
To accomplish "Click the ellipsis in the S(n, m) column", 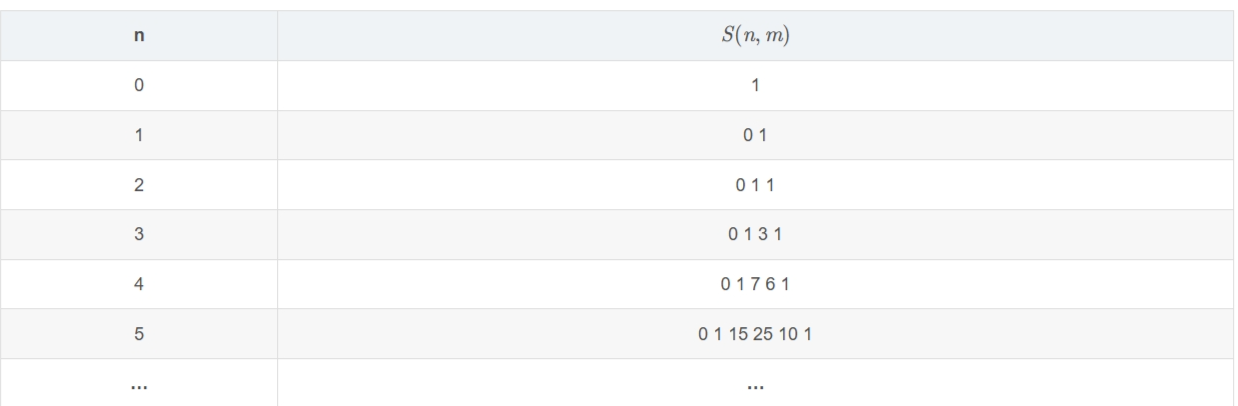I will pos(755,384).
